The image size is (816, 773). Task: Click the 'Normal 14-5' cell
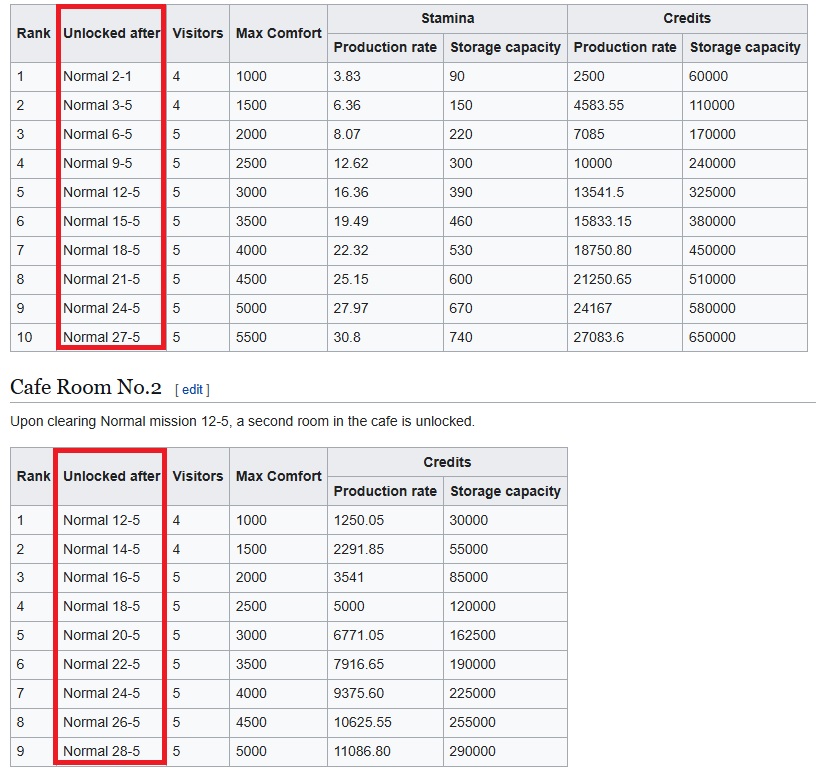[101, 549]
